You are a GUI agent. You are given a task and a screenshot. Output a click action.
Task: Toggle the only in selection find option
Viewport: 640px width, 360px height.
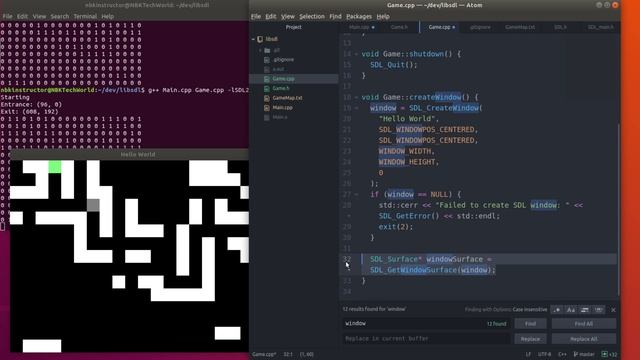coord(584,310)
